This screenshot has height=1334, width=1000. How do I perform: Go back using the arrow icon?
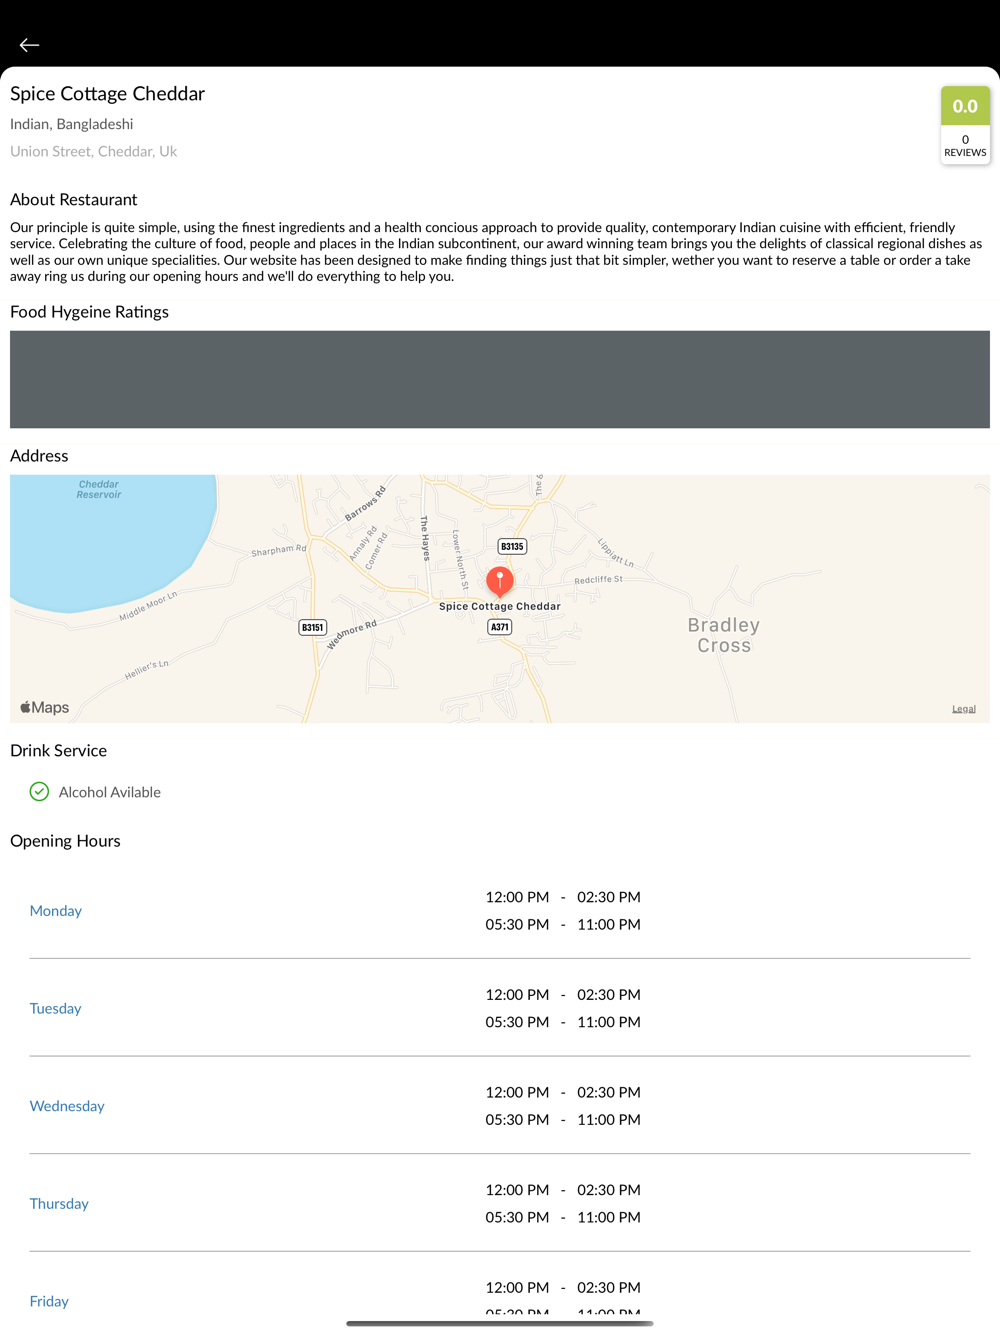point(29,45)
